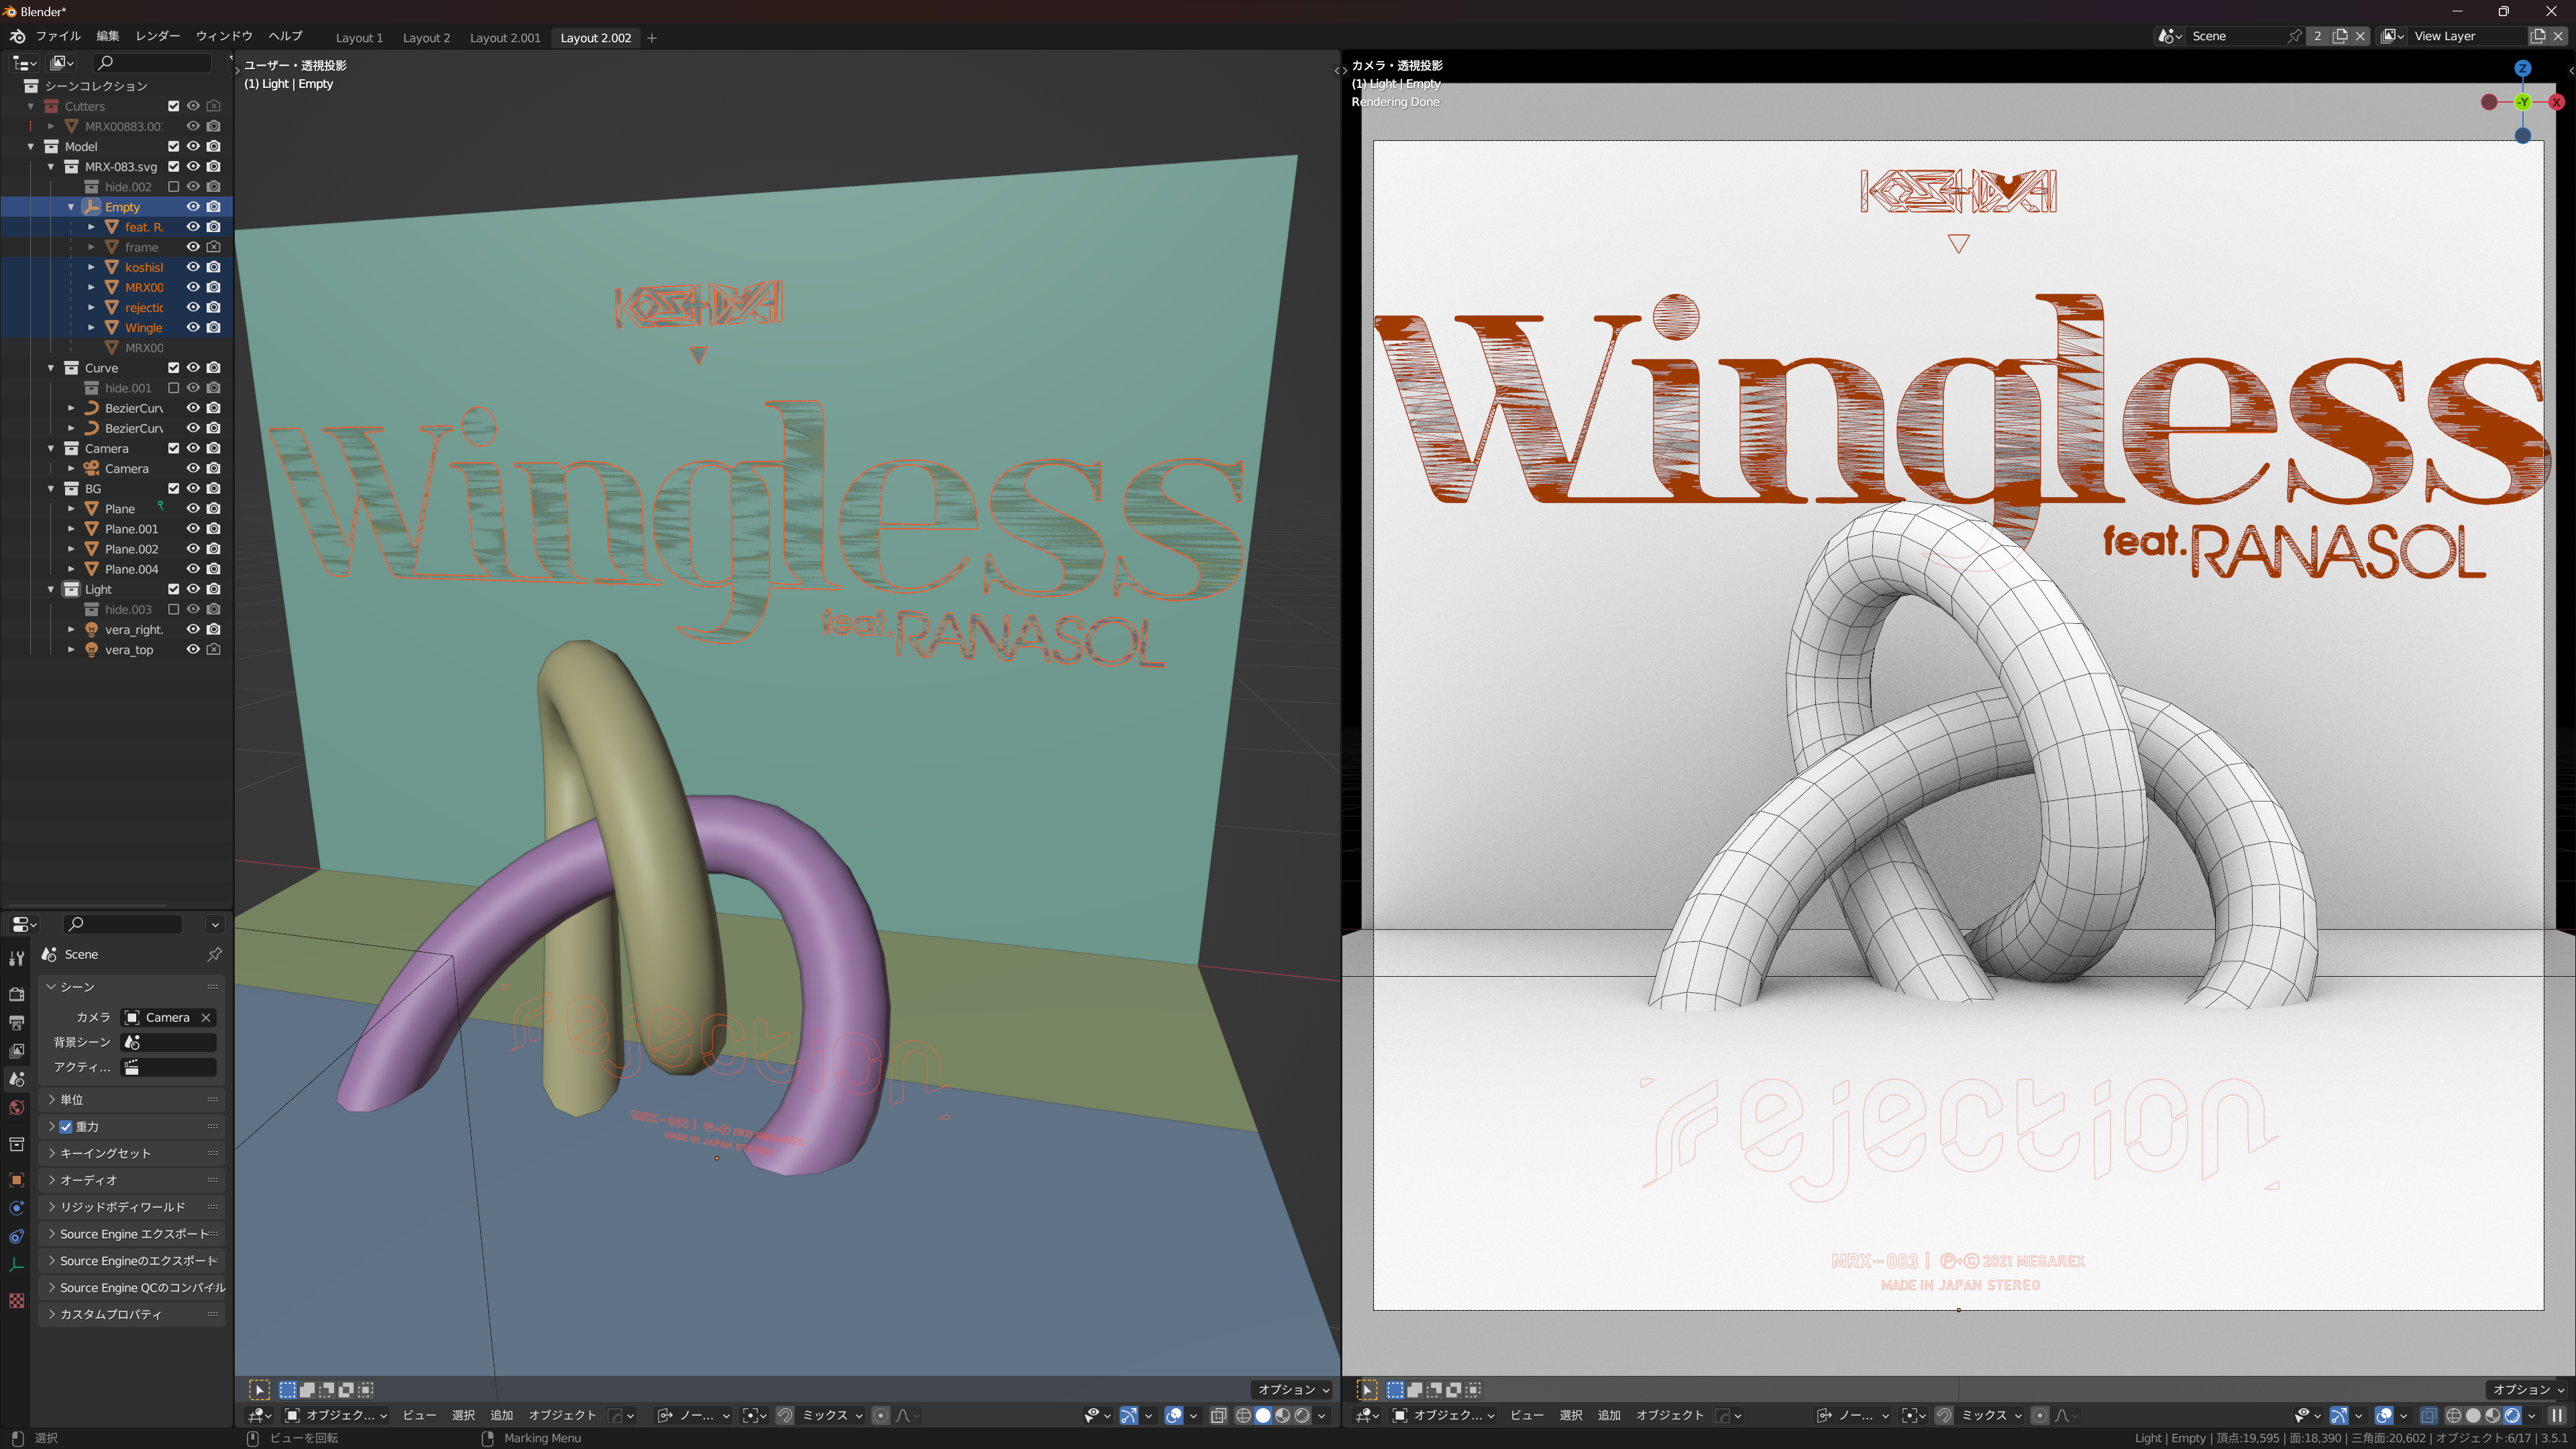Toggle viewport visibility of vera_top light
This screenshot has width=2576, height=1449.
point(193,650)
